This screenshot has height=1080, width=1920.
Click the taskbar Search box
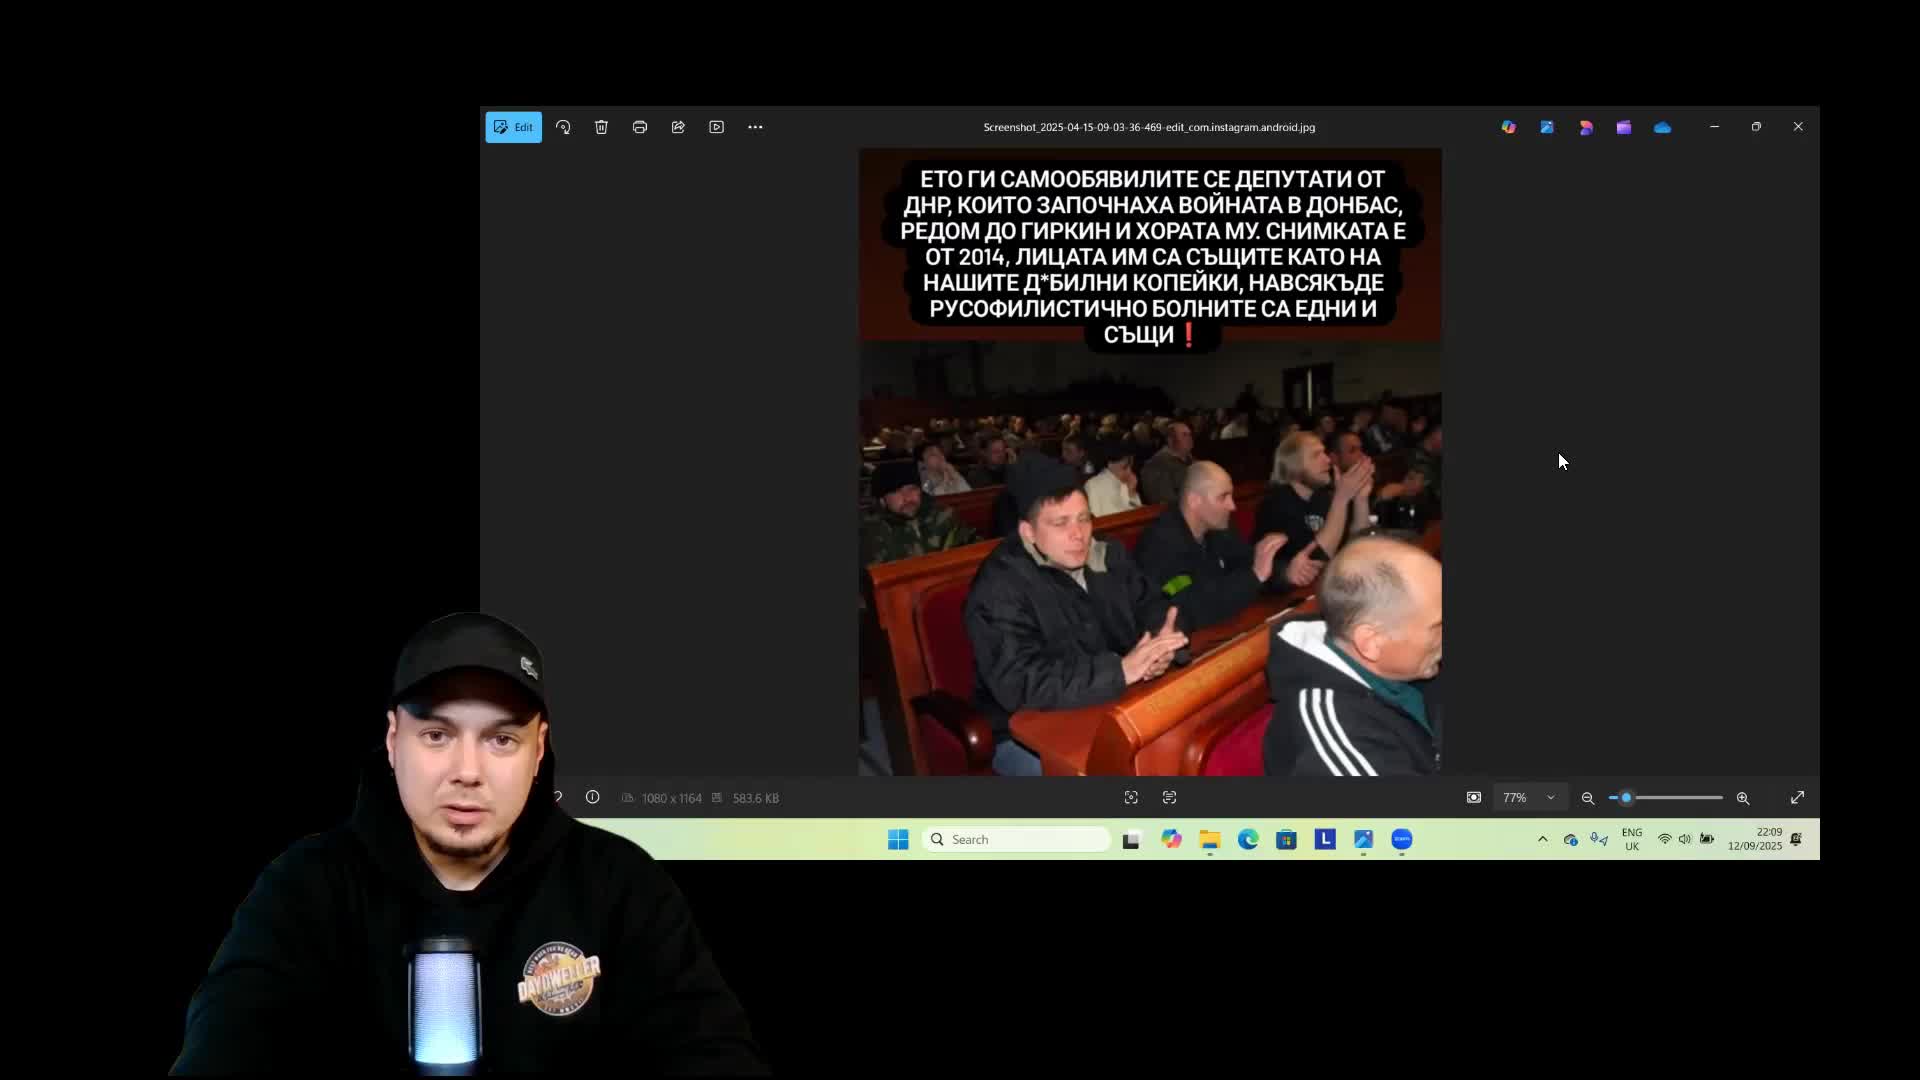point(1016,839)
